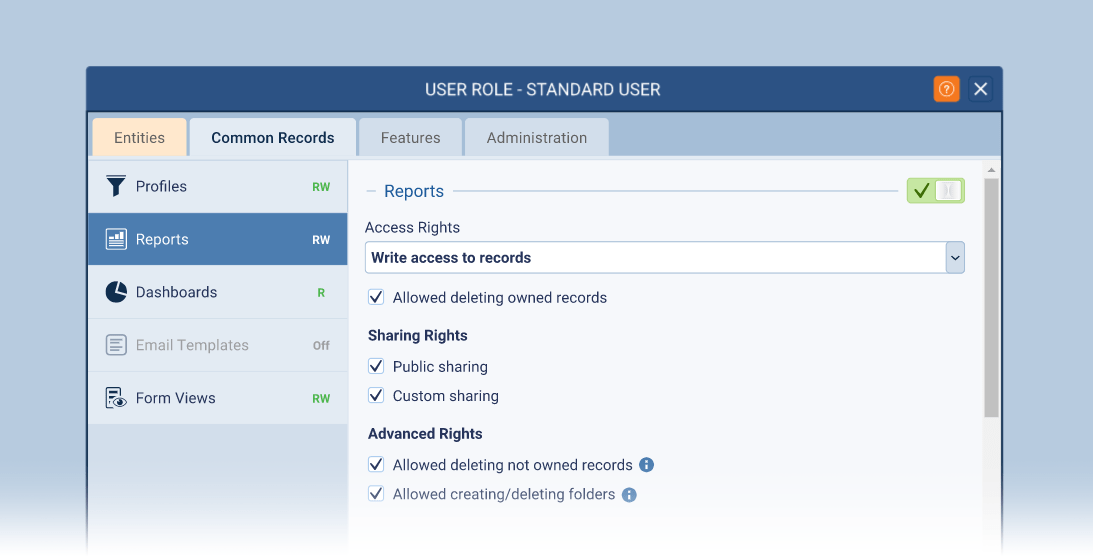Screen dimensions: 1093x556
Task: Click the Dashboards pie chart icon
Action: click(117, 292)
